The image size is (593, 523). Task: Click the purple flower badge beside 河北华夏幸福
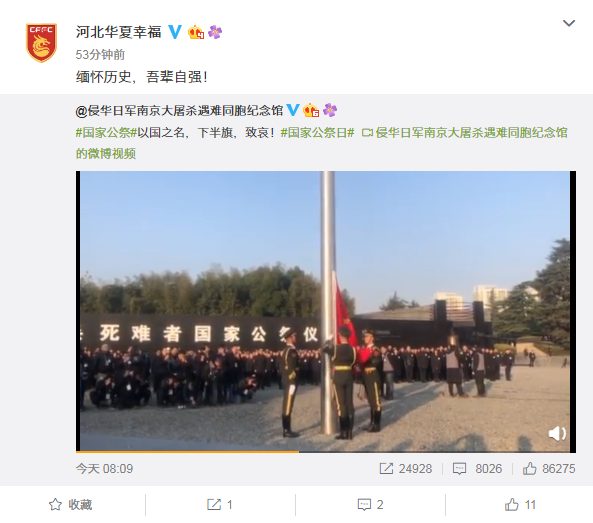[x=215, y=32]
